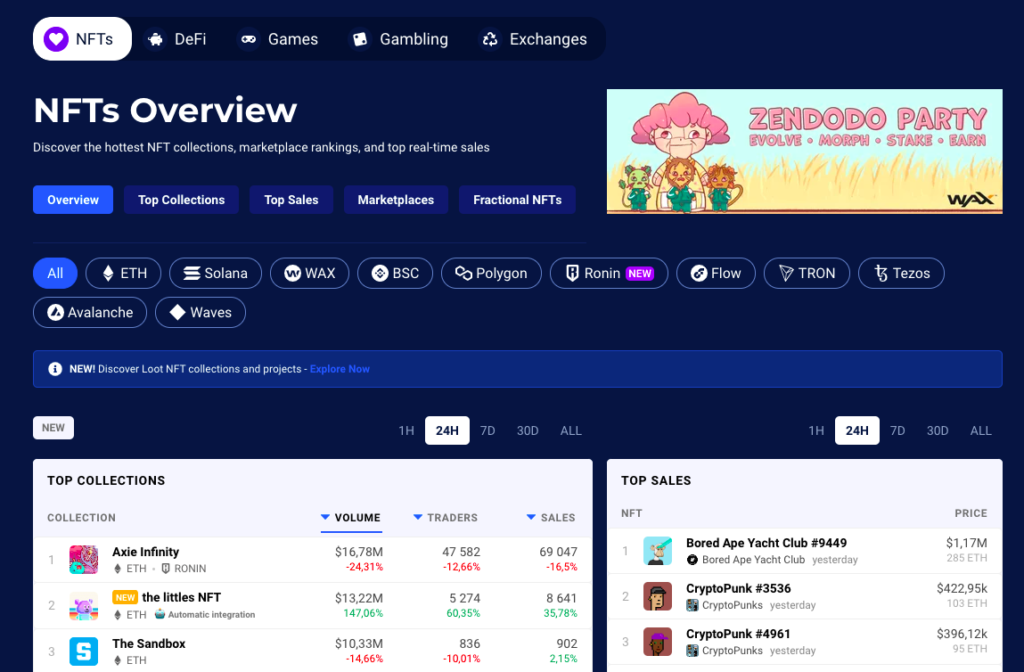Sort collections by Sales column
Screen dimensions: 1024x672
[x=551, y=517]
